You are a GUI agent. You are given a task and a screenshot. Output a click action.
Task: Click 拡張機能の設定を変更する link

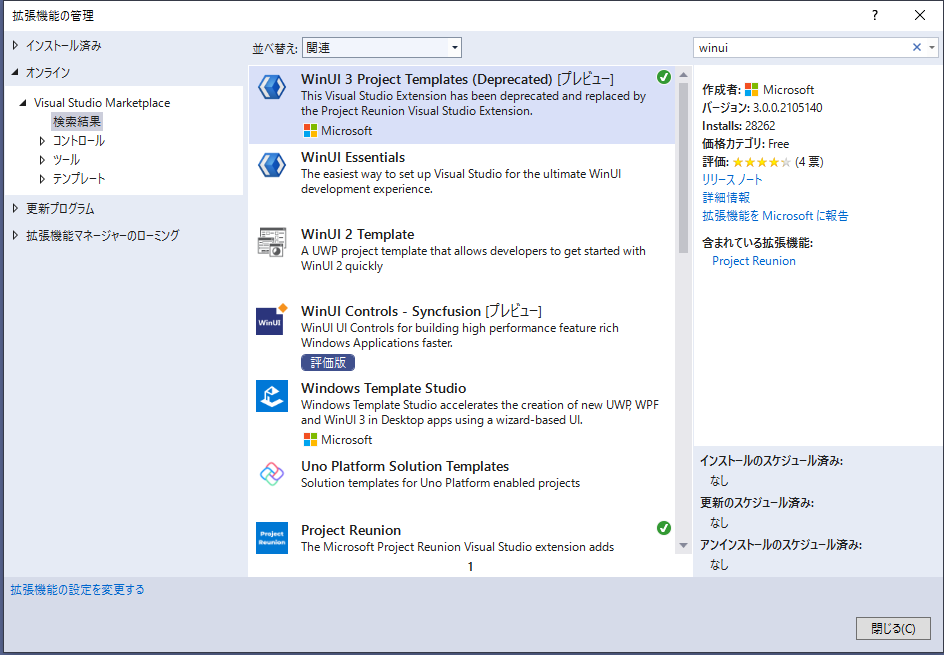point(78,589)
